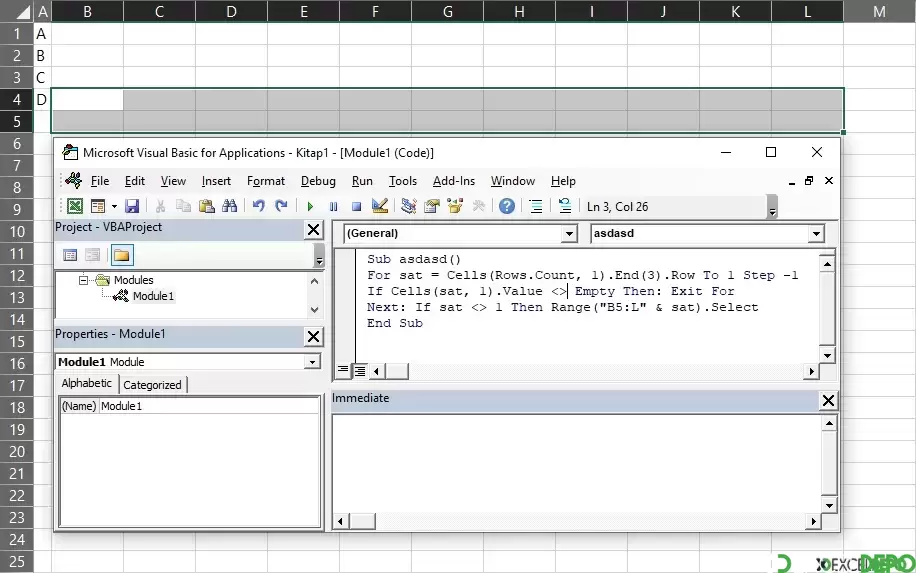
Task: Open the (General) object dropdown
Action: (x=568, y=234)
